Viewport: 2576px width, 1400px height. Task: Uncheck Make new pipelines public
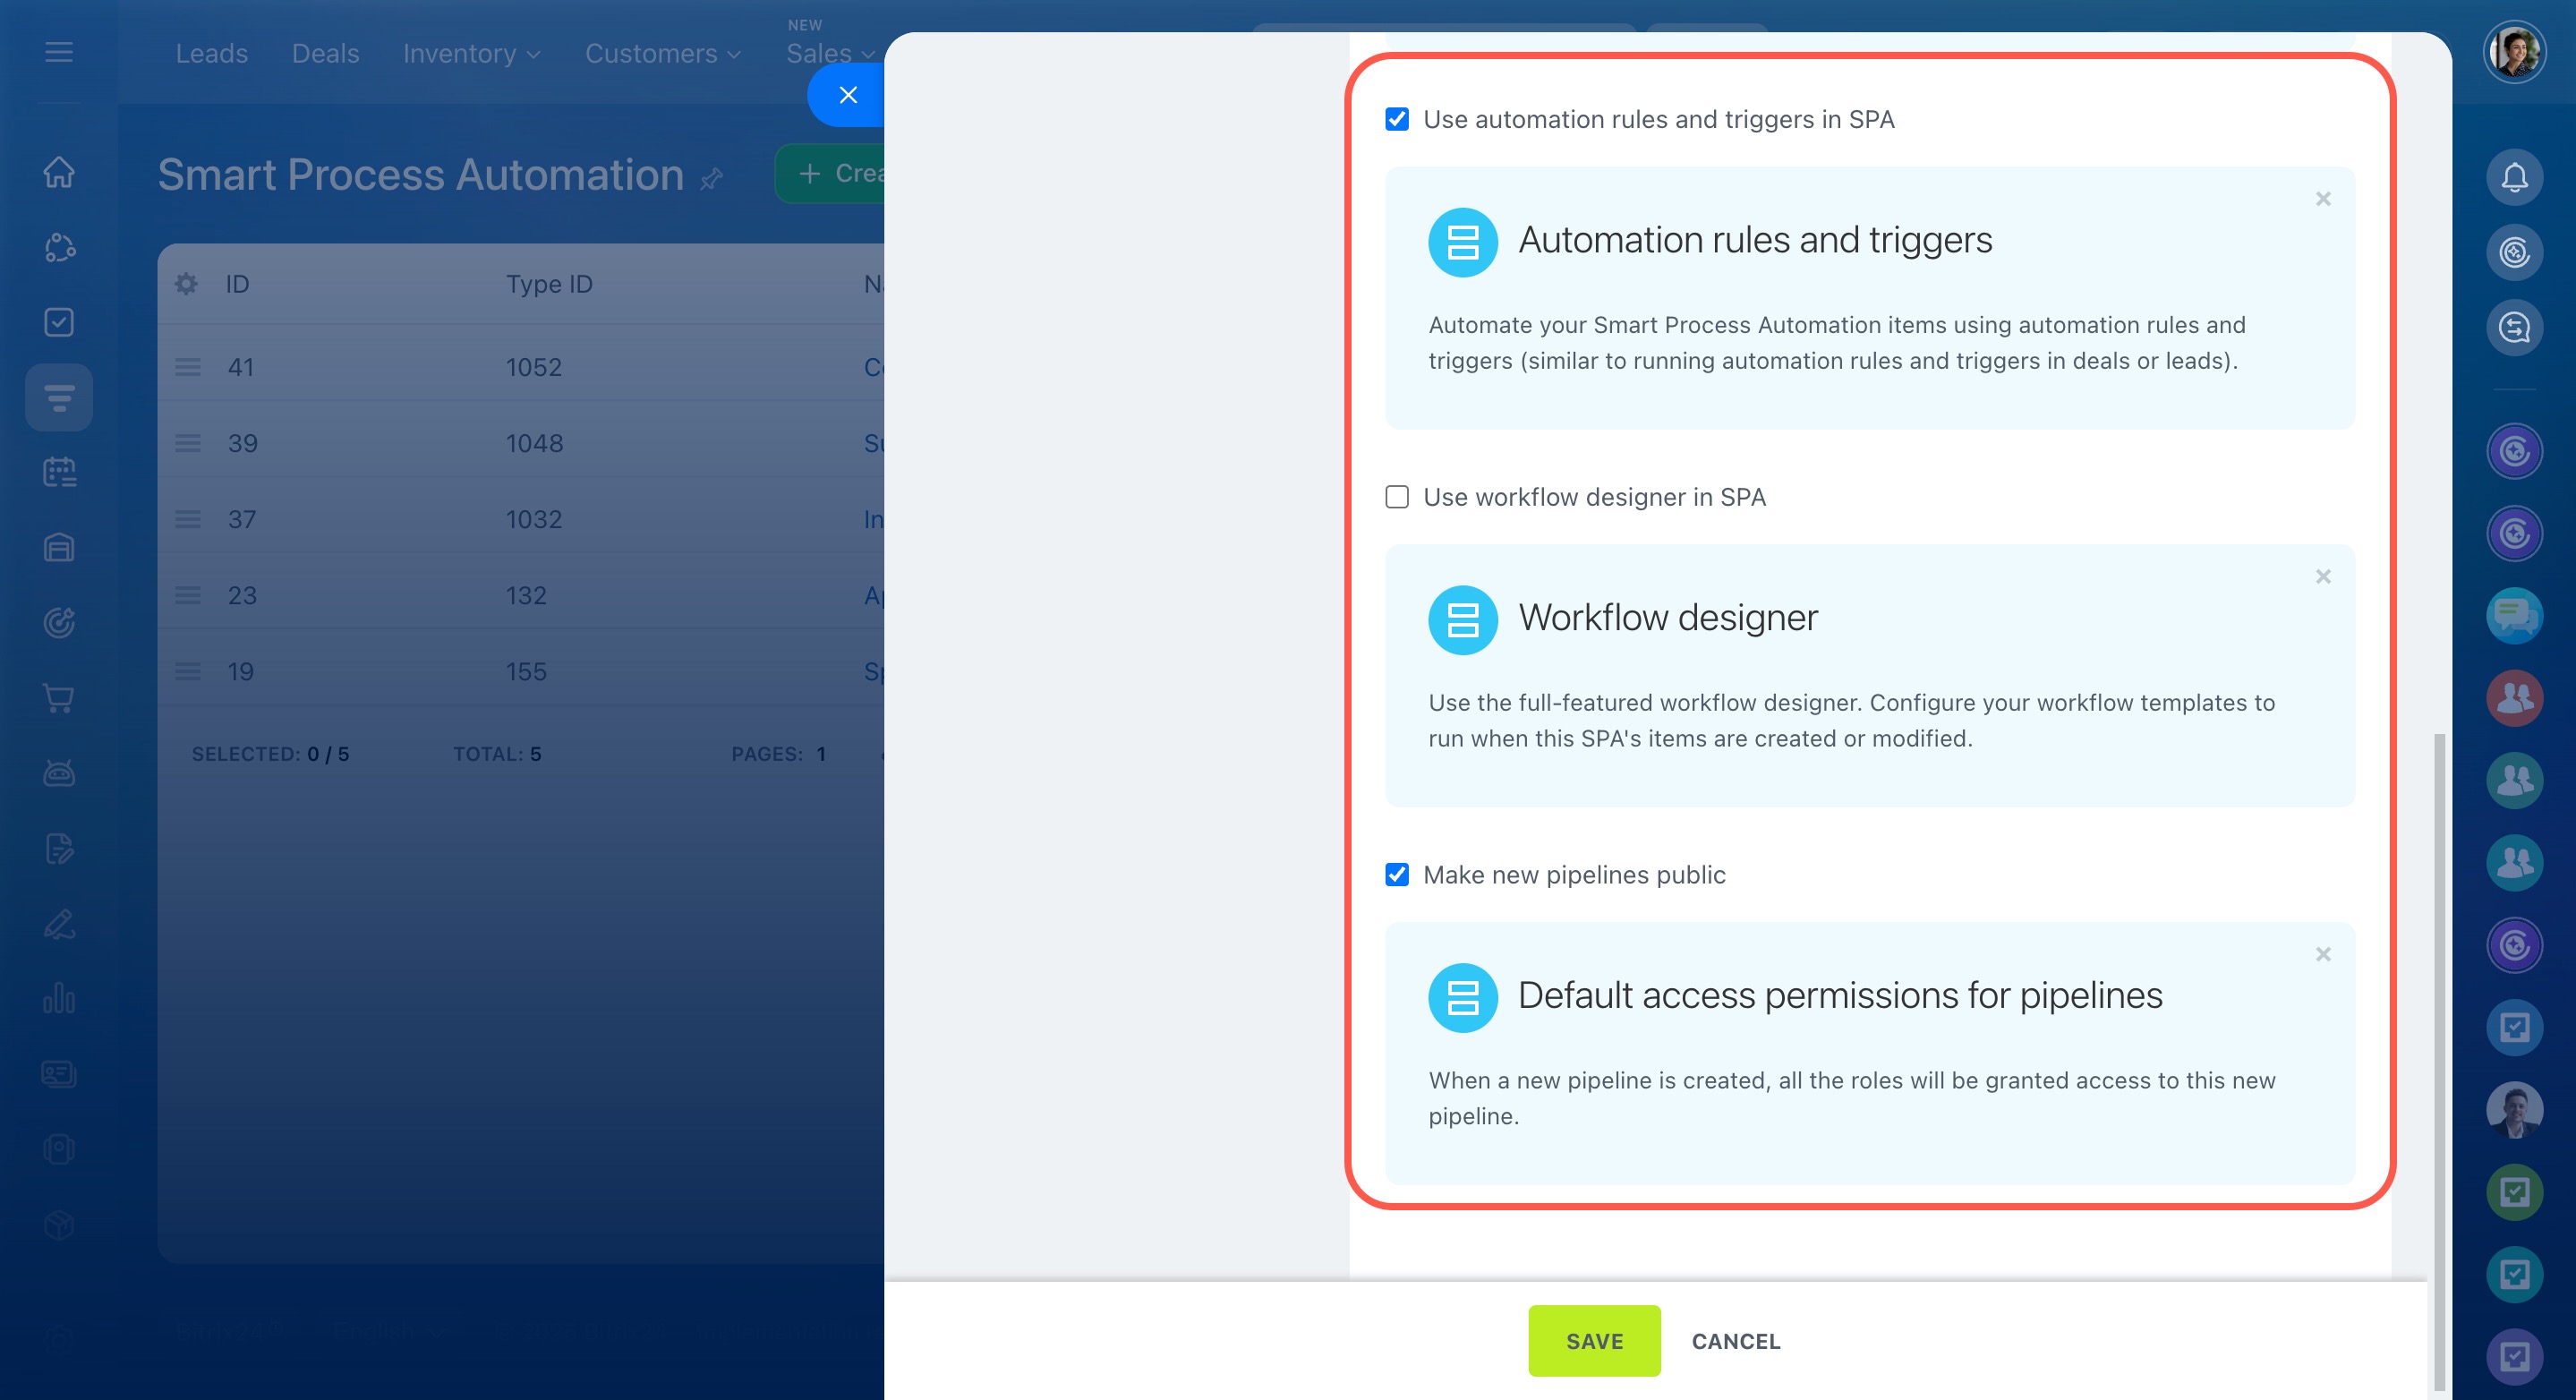click(x=1397, y=875)
